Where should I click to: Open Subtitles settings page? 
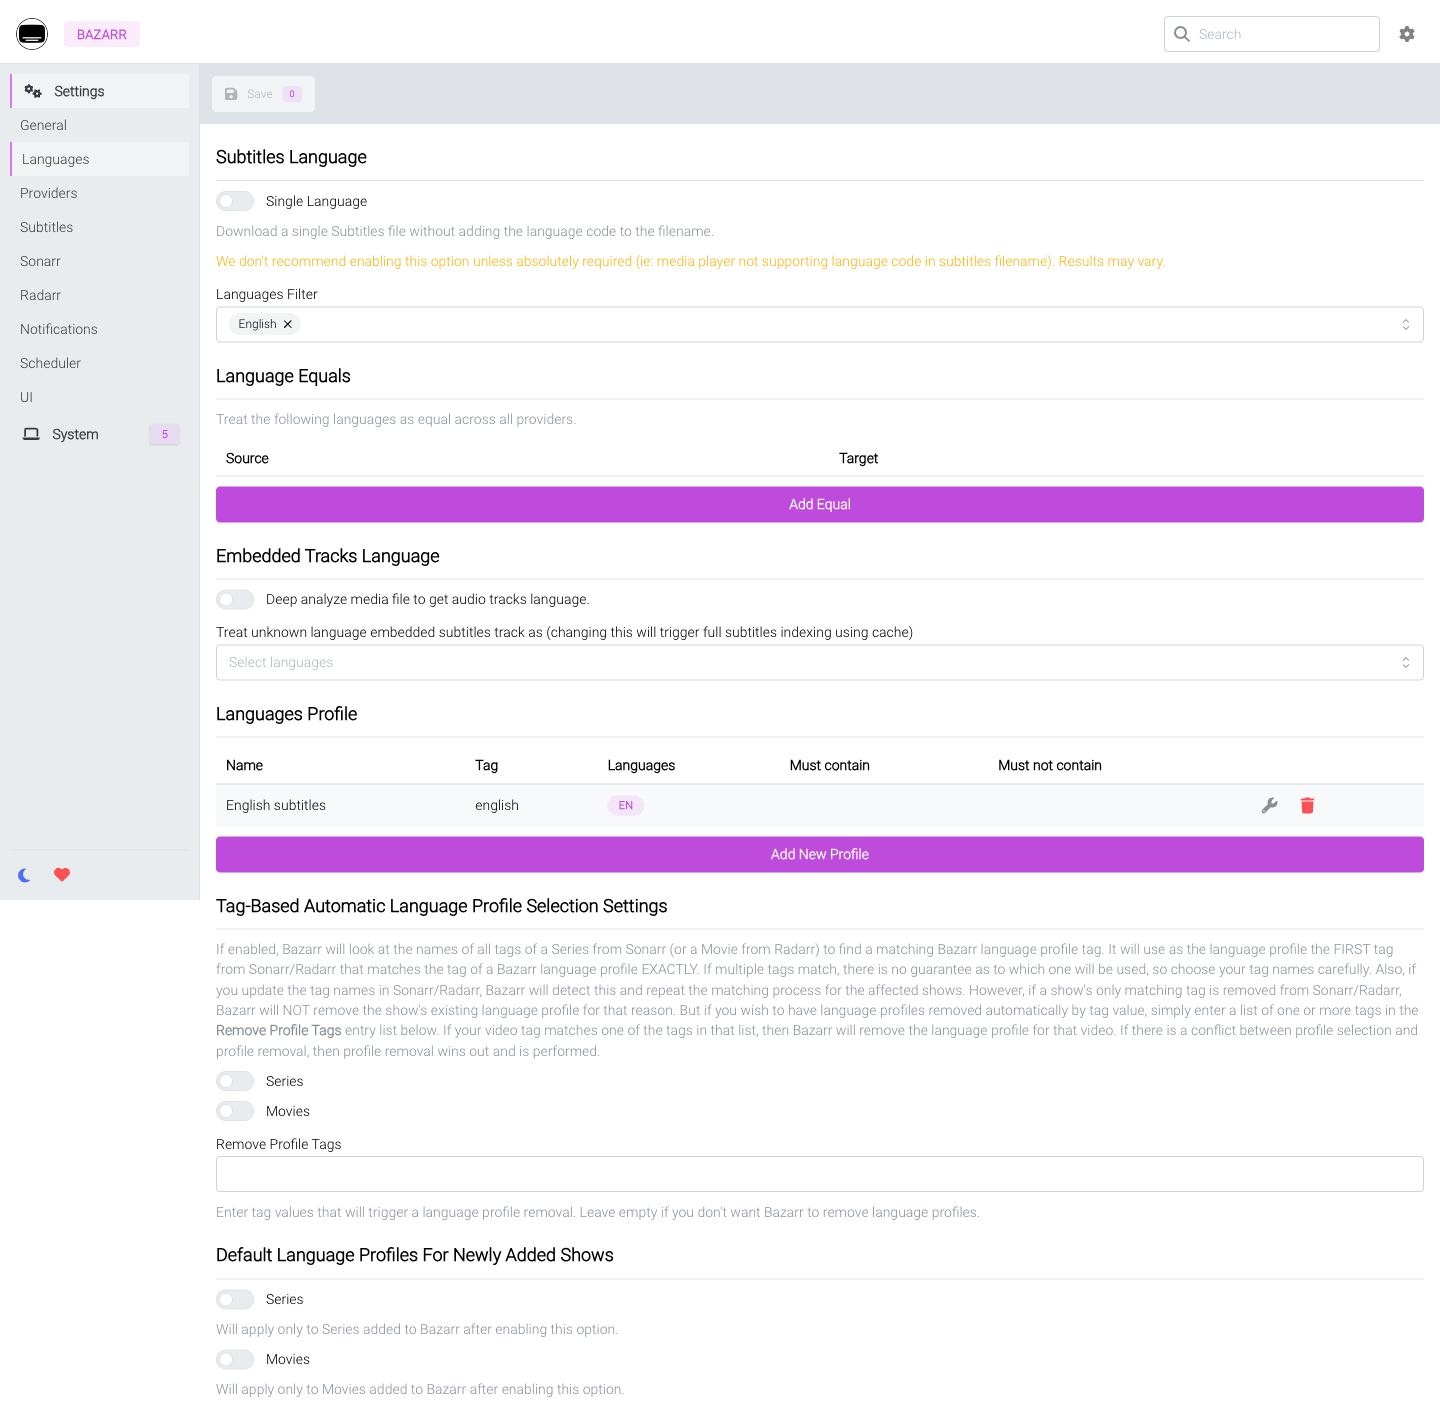tap(100, 227)
